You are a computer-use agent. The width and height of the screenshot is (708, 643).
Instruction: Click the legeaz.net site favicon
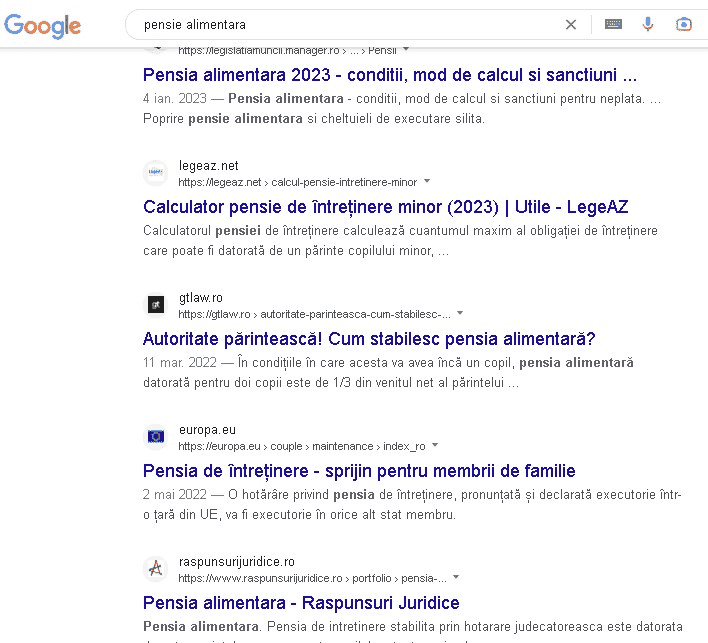155,173
